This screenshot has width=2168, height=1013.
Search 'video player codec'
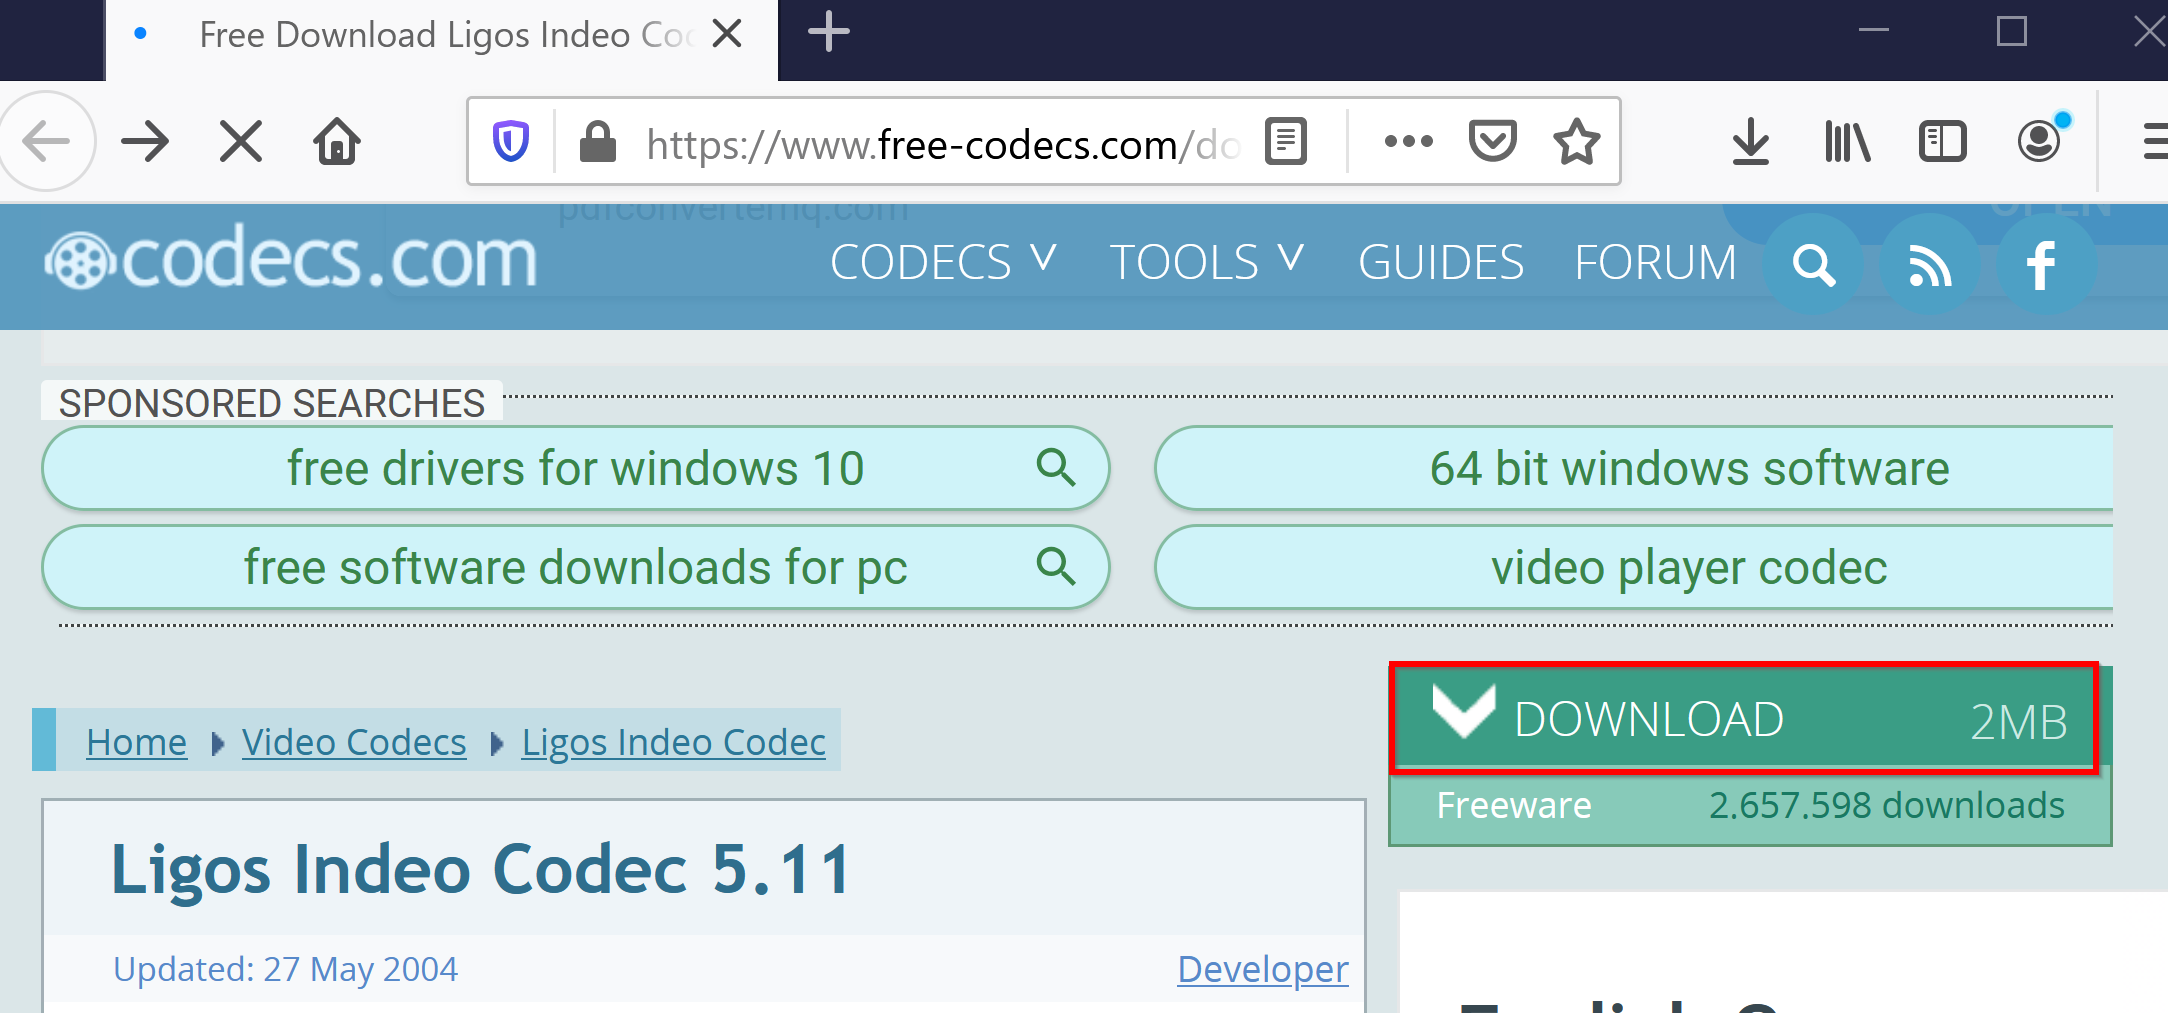tap(1634, 567)
